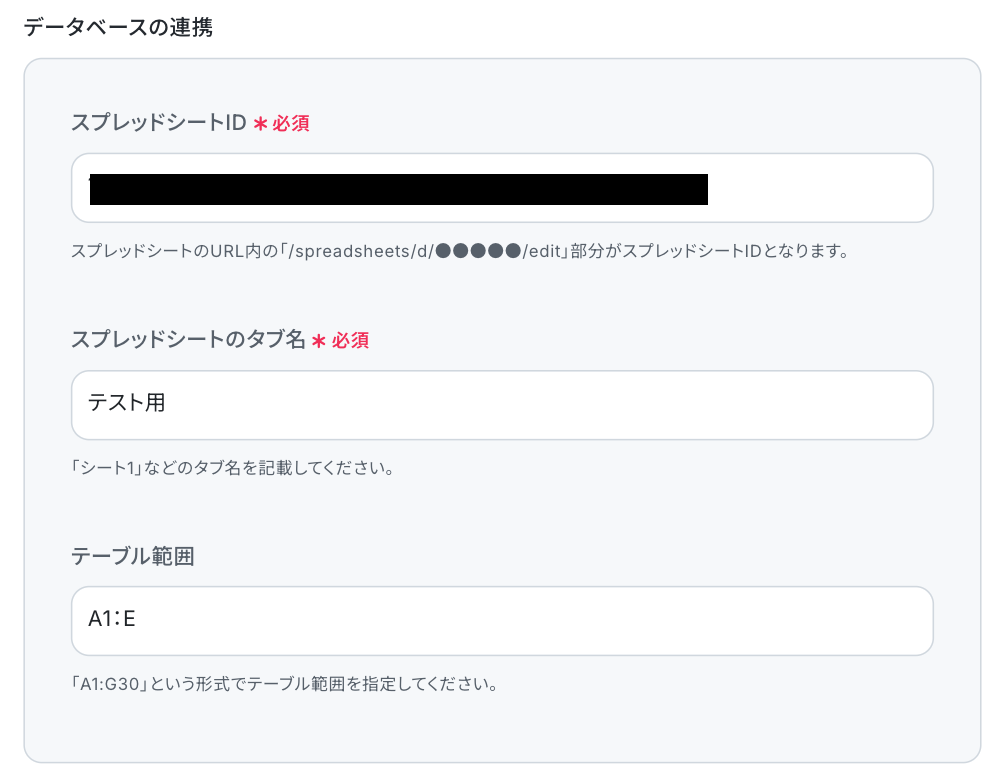Click the テーブル範囲 label text

(x=133, y=555)
